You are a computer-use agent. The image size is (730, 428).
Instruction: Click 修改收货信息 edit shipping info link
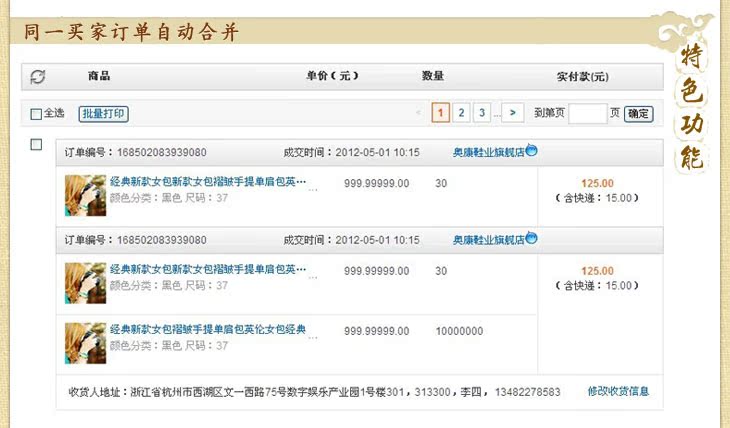(x=618, y=391)
